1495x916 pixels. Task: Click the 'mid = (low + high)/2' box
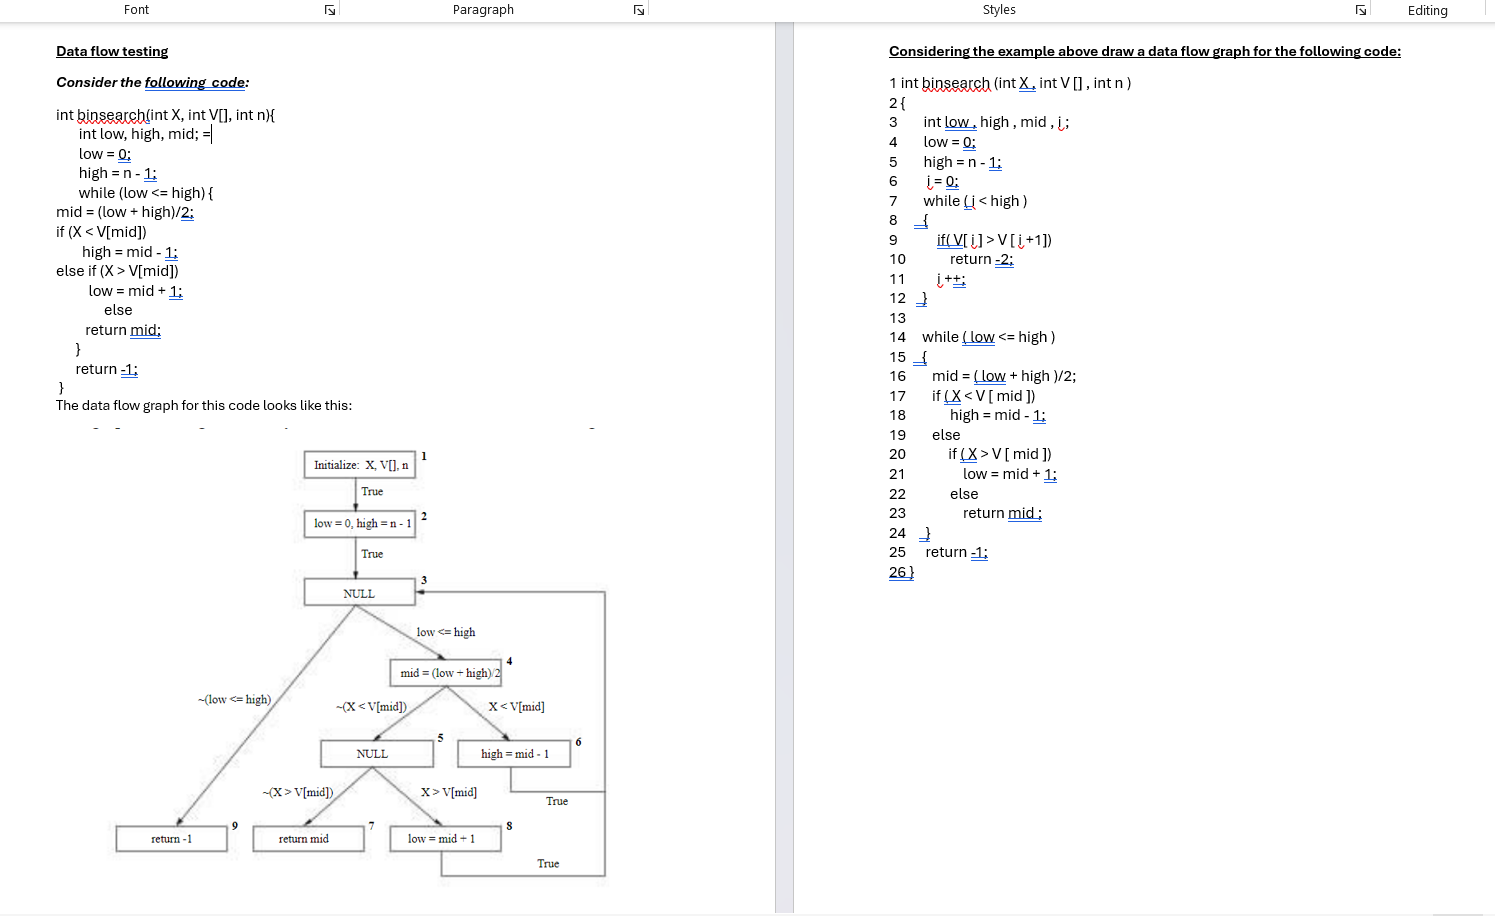[x=445, y=672]
